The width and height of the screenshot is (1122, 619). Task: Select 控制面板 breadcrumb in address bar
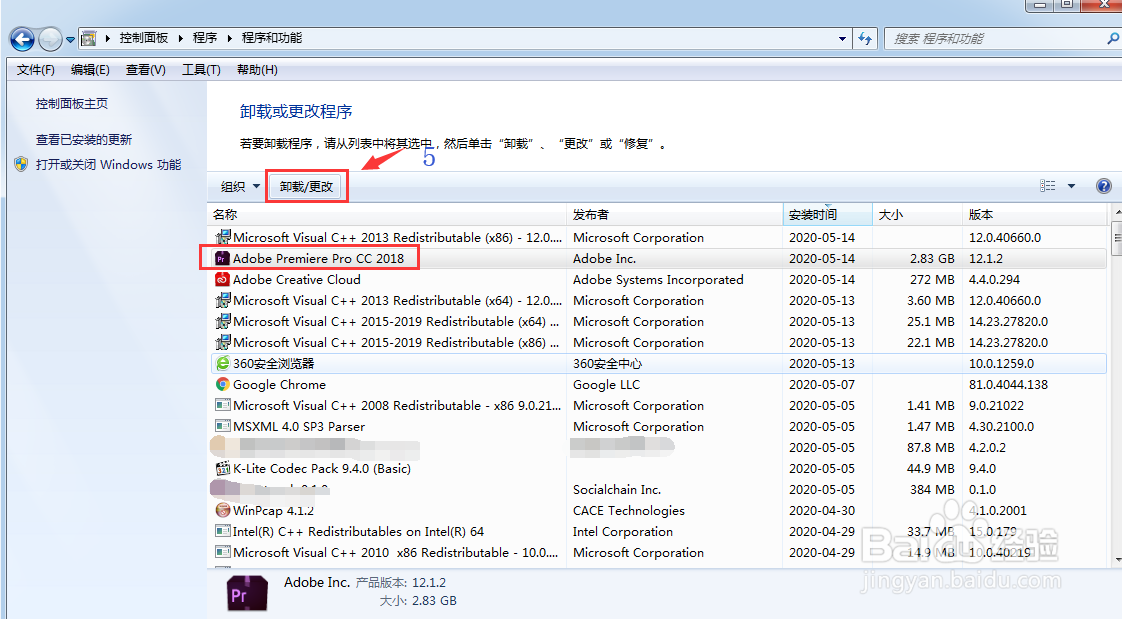[143, 38]
